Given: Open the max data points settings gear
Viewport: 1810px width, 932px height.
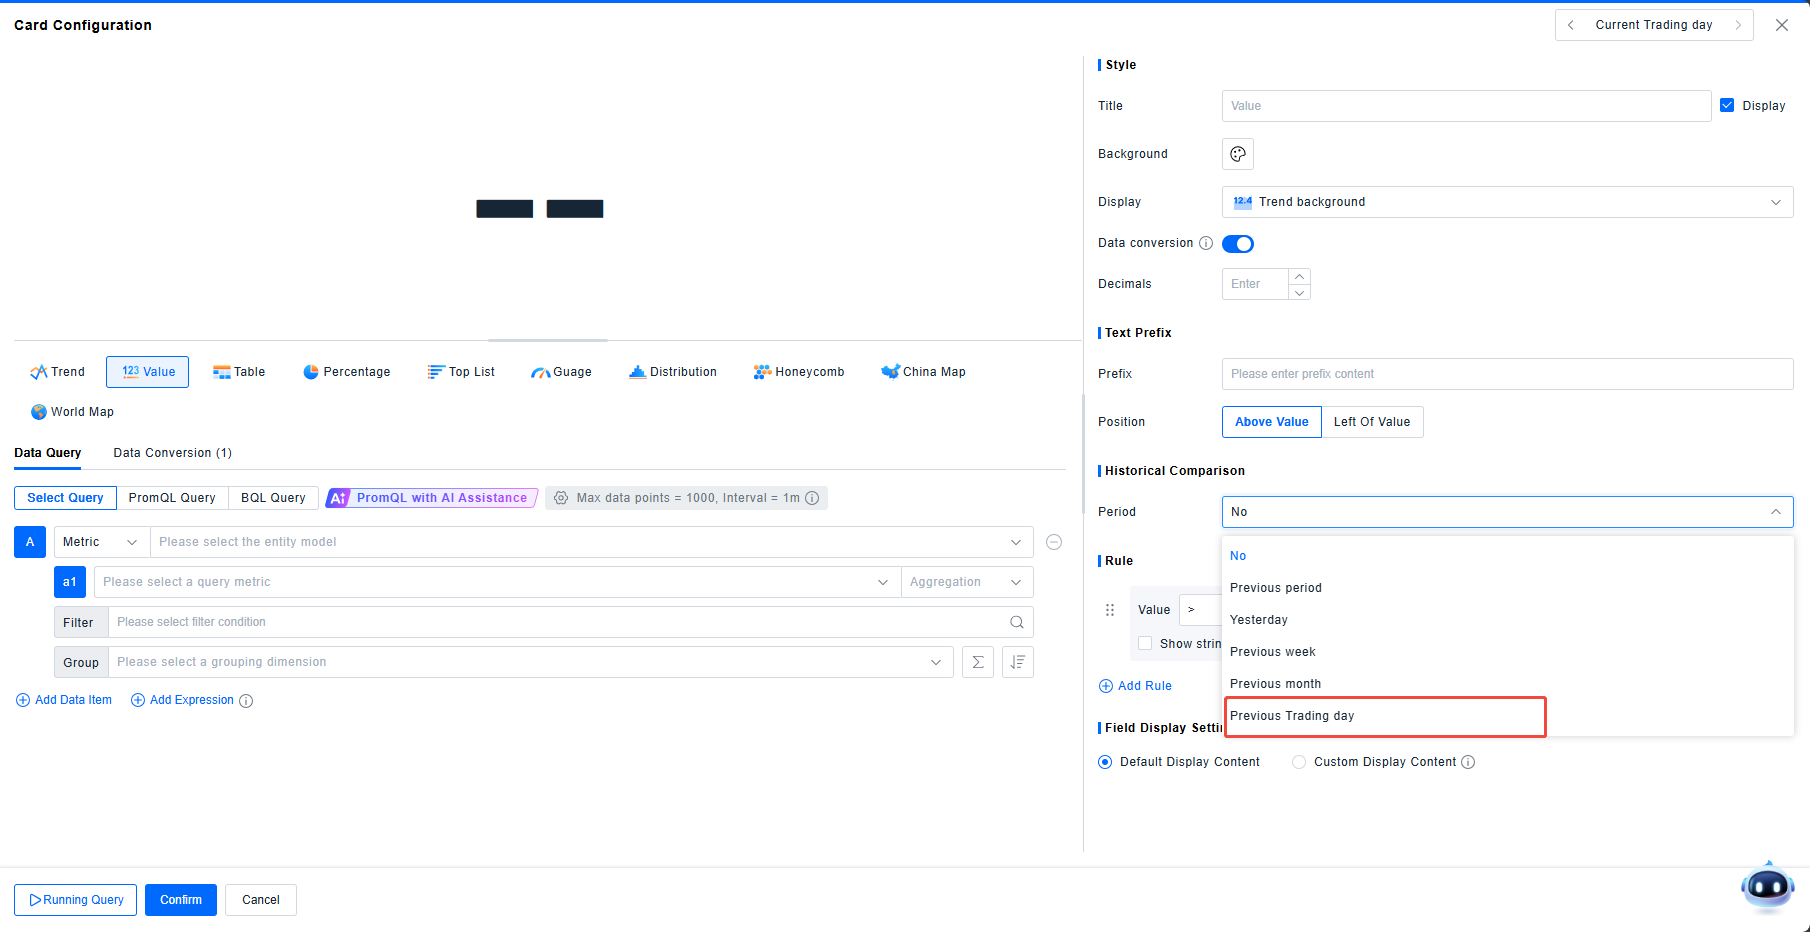Looking at the screenshot, I should pyautogui.click(x=561, y=498).
